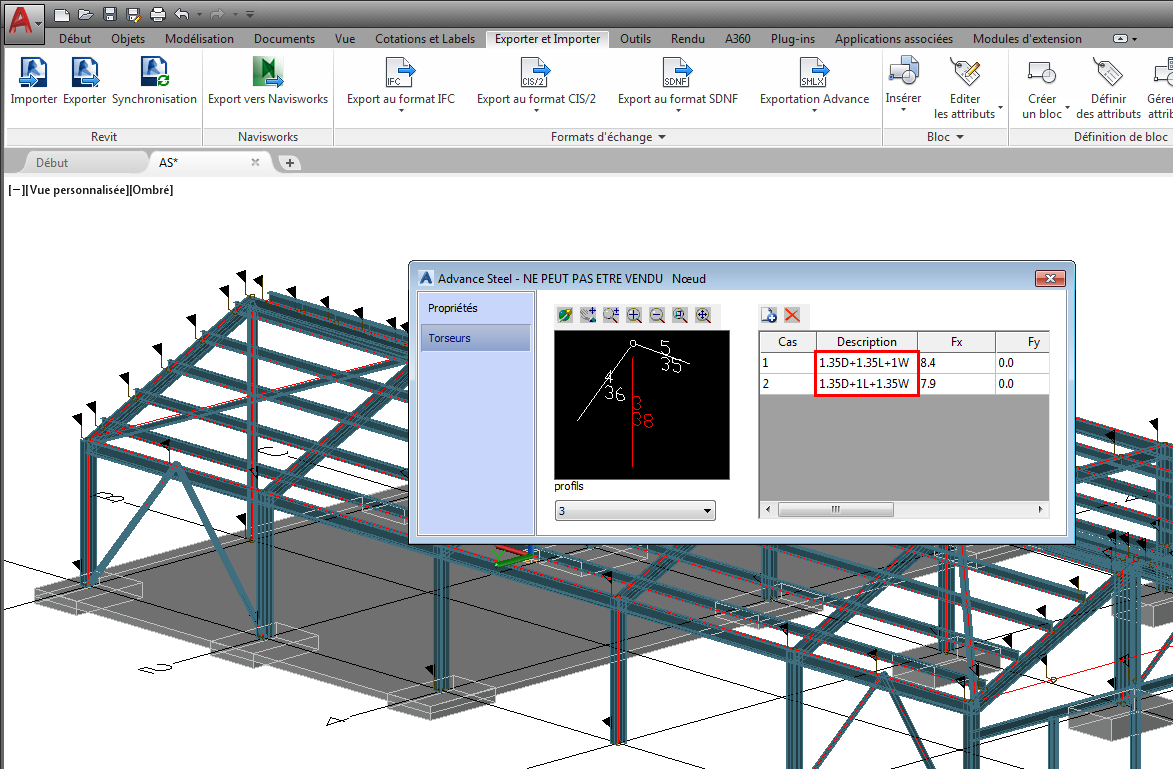Viewport: 1173px width, 769px height.
Task: Expand the Exportation Advance dropdown arrow
Action: [815, 111]
